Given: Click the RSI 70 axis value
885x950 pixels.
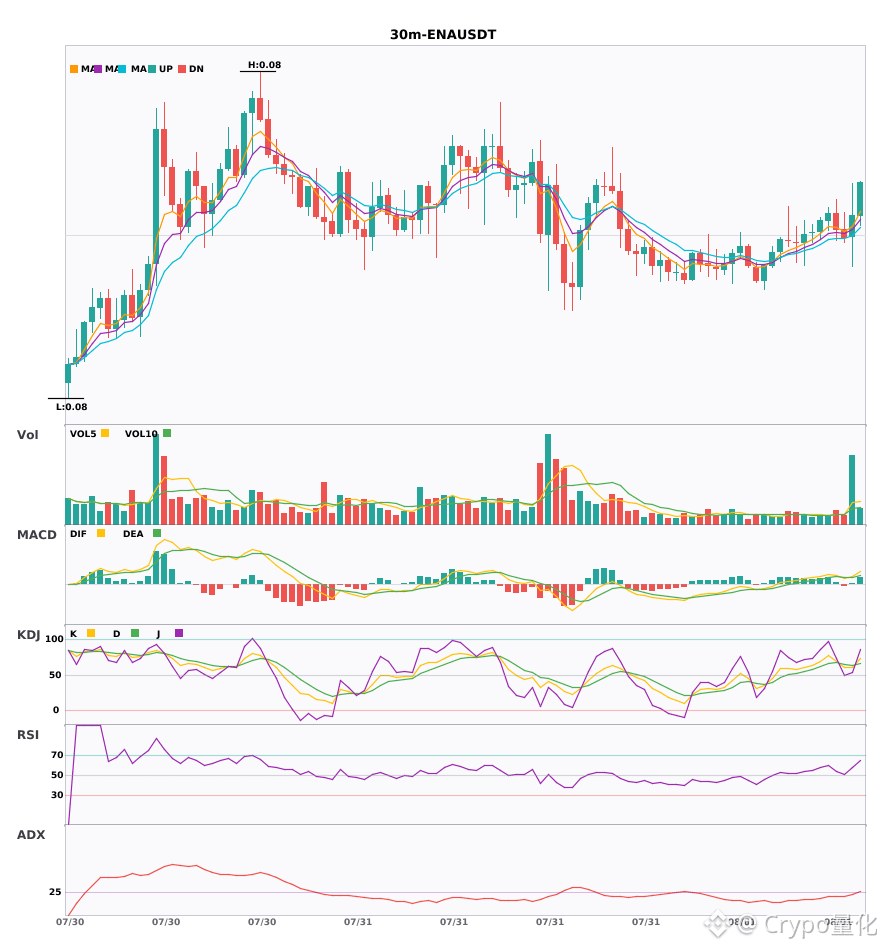Looking at the screenshot, I should click(x=57, y=754).
